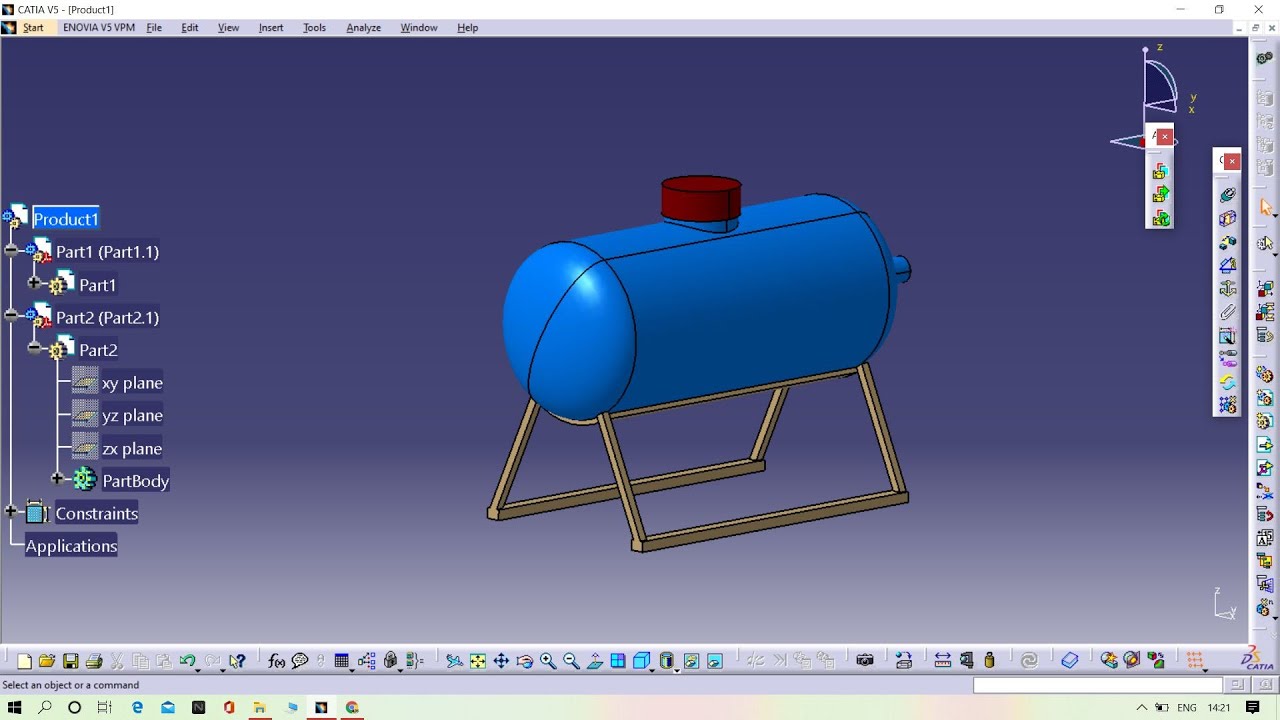The image size is (1280, 720).
Task: Select Product1 root in specification tree
Action: (x=66, y=219)
